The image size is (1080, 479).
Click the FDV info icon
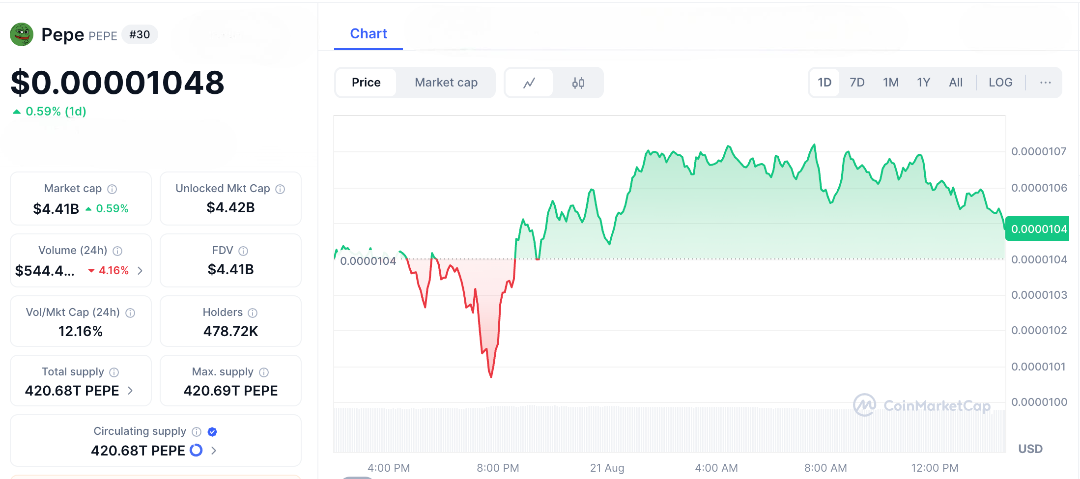pos(243,251)
